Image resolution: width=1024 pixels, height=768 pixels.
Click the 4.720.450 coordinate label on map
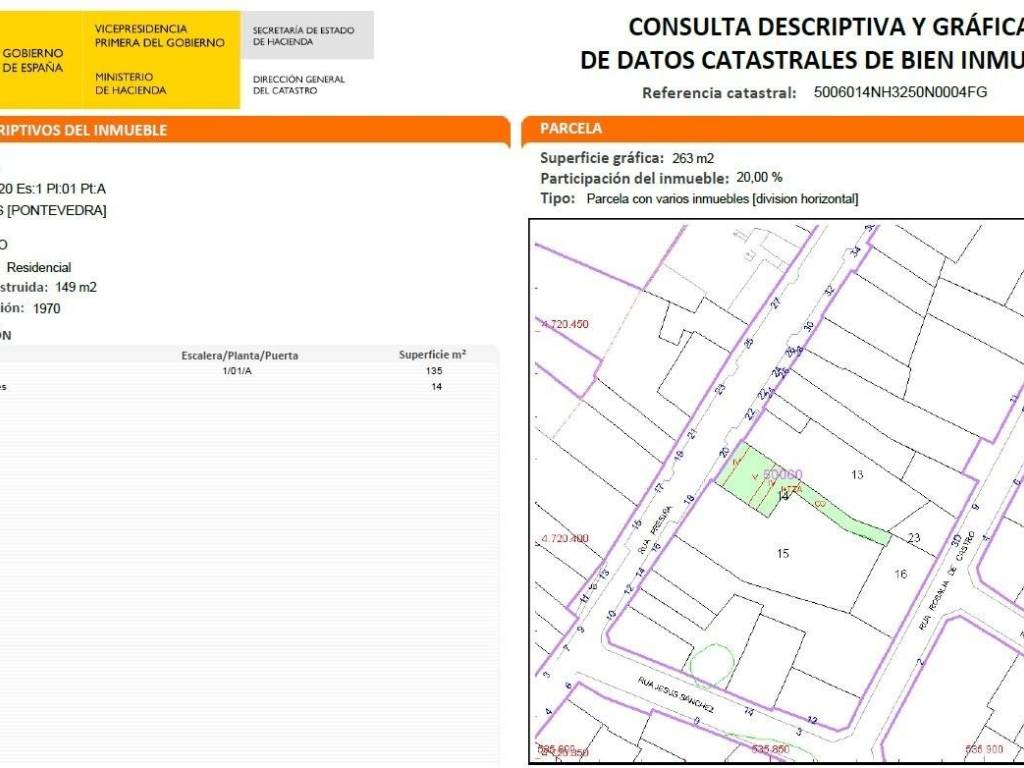565,325
